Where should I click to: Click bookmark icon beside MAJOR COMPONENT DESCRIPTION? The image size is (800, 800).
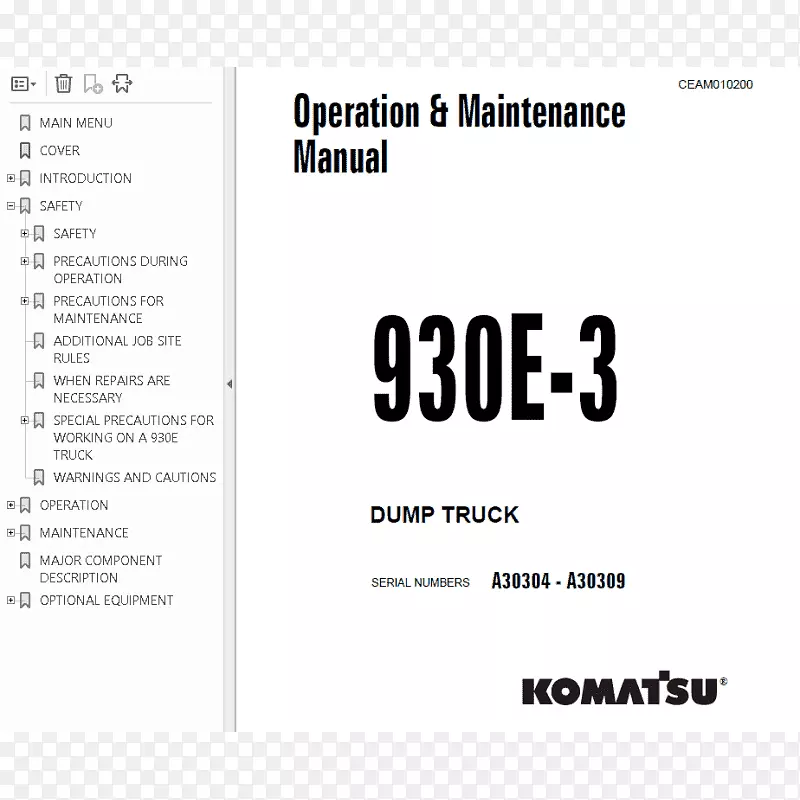[24, 560]
